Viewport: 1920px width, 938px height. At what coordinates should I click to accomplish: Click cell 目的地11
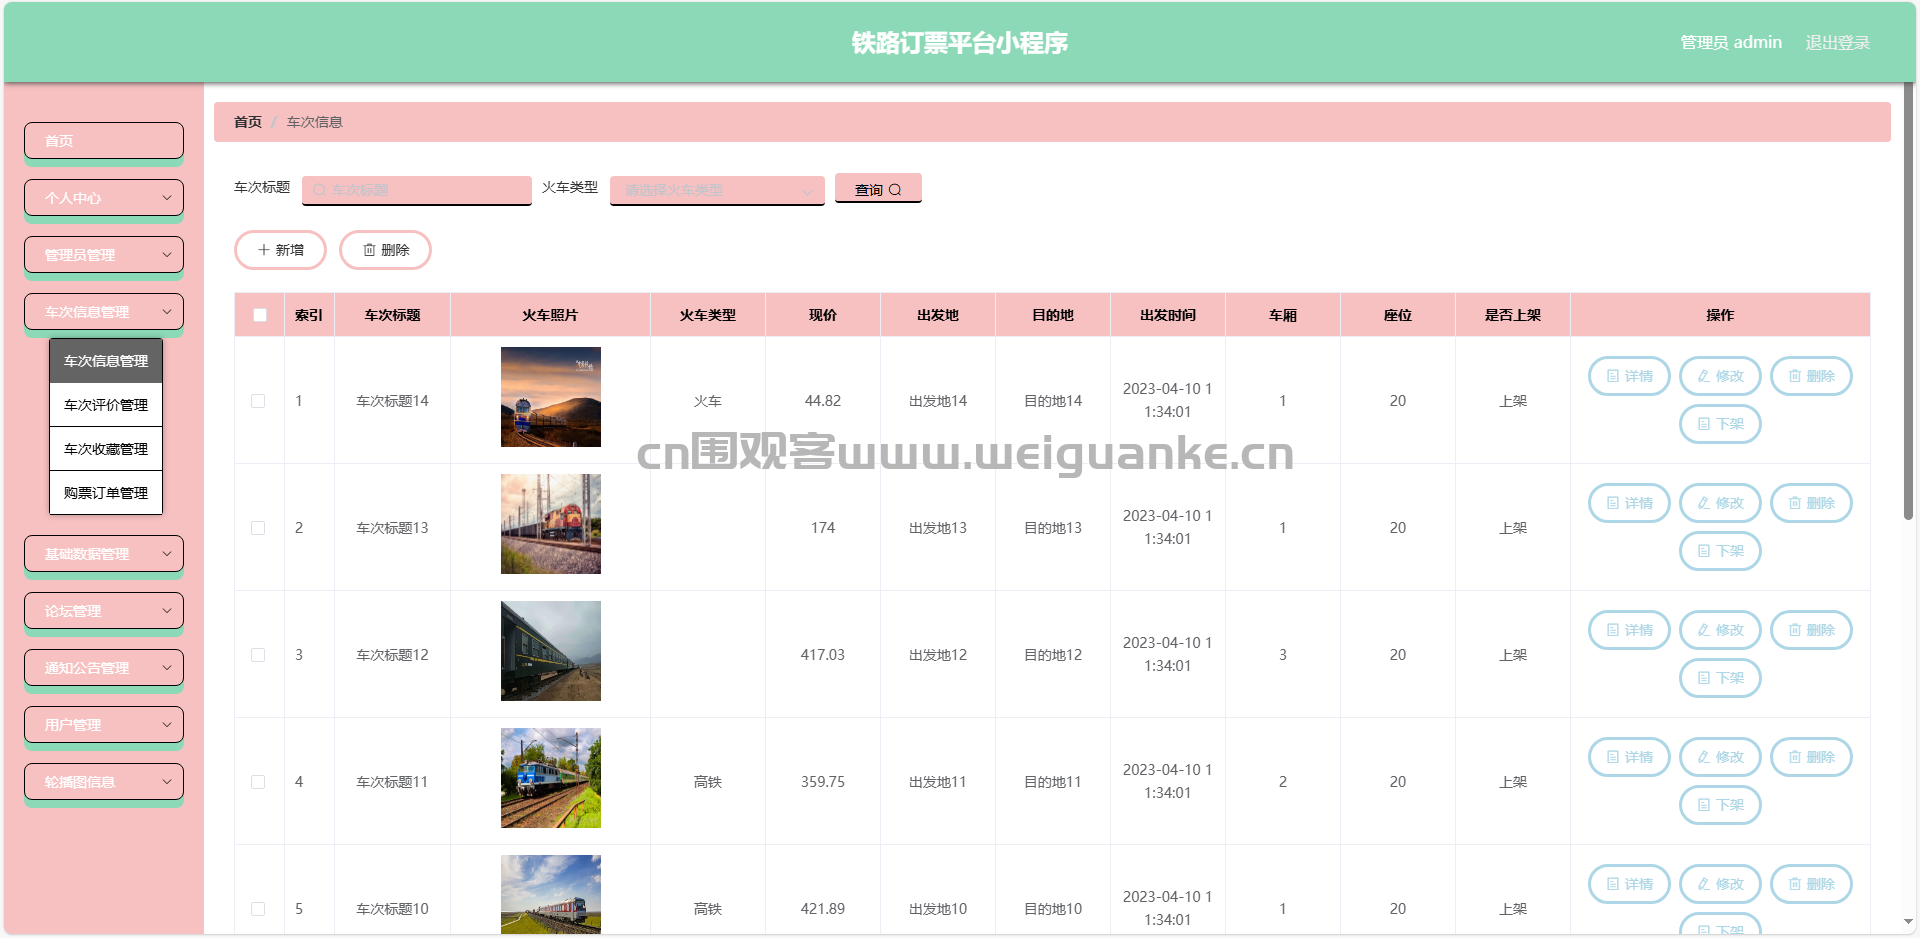1053,782
